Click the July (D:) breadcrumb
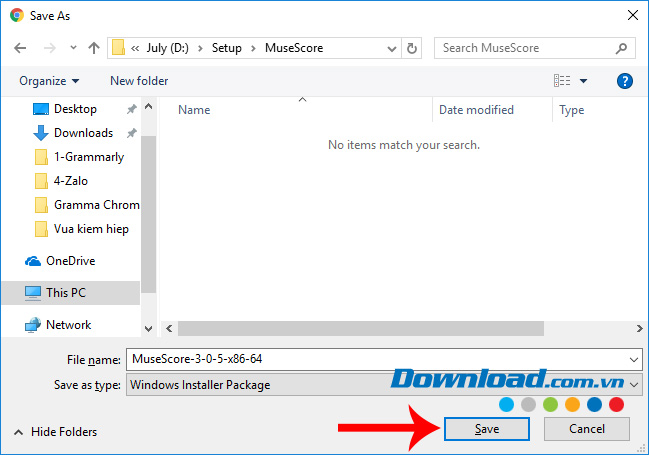649x455 pixels. (167, 48)
